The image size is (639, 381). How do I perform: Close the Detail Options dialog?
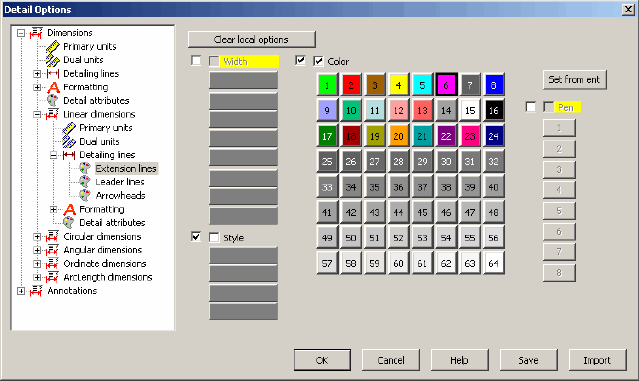point(628,9)
